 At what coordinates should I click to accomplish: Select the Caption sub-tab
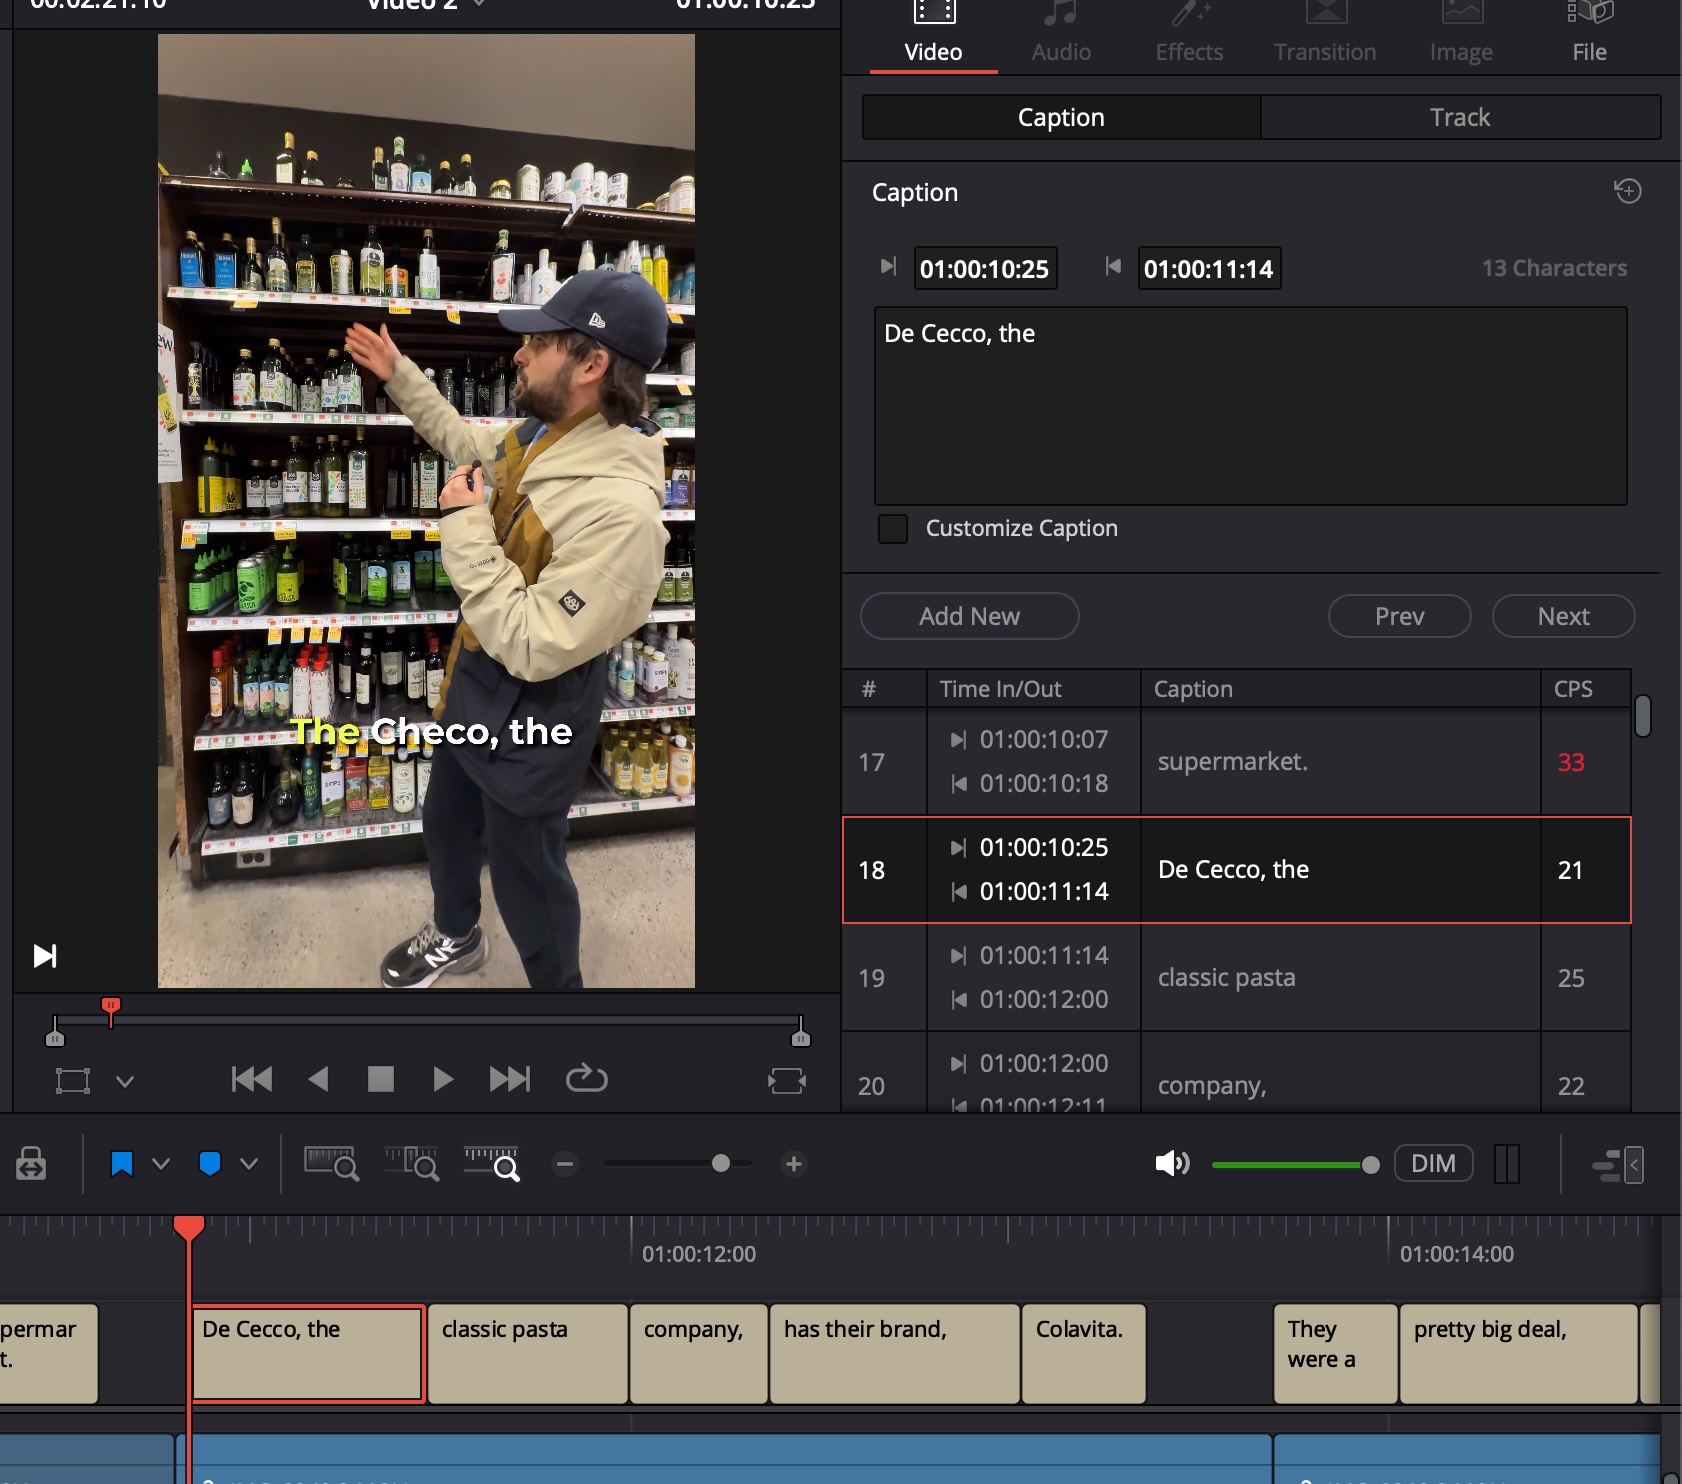[x=1061, y=117]
